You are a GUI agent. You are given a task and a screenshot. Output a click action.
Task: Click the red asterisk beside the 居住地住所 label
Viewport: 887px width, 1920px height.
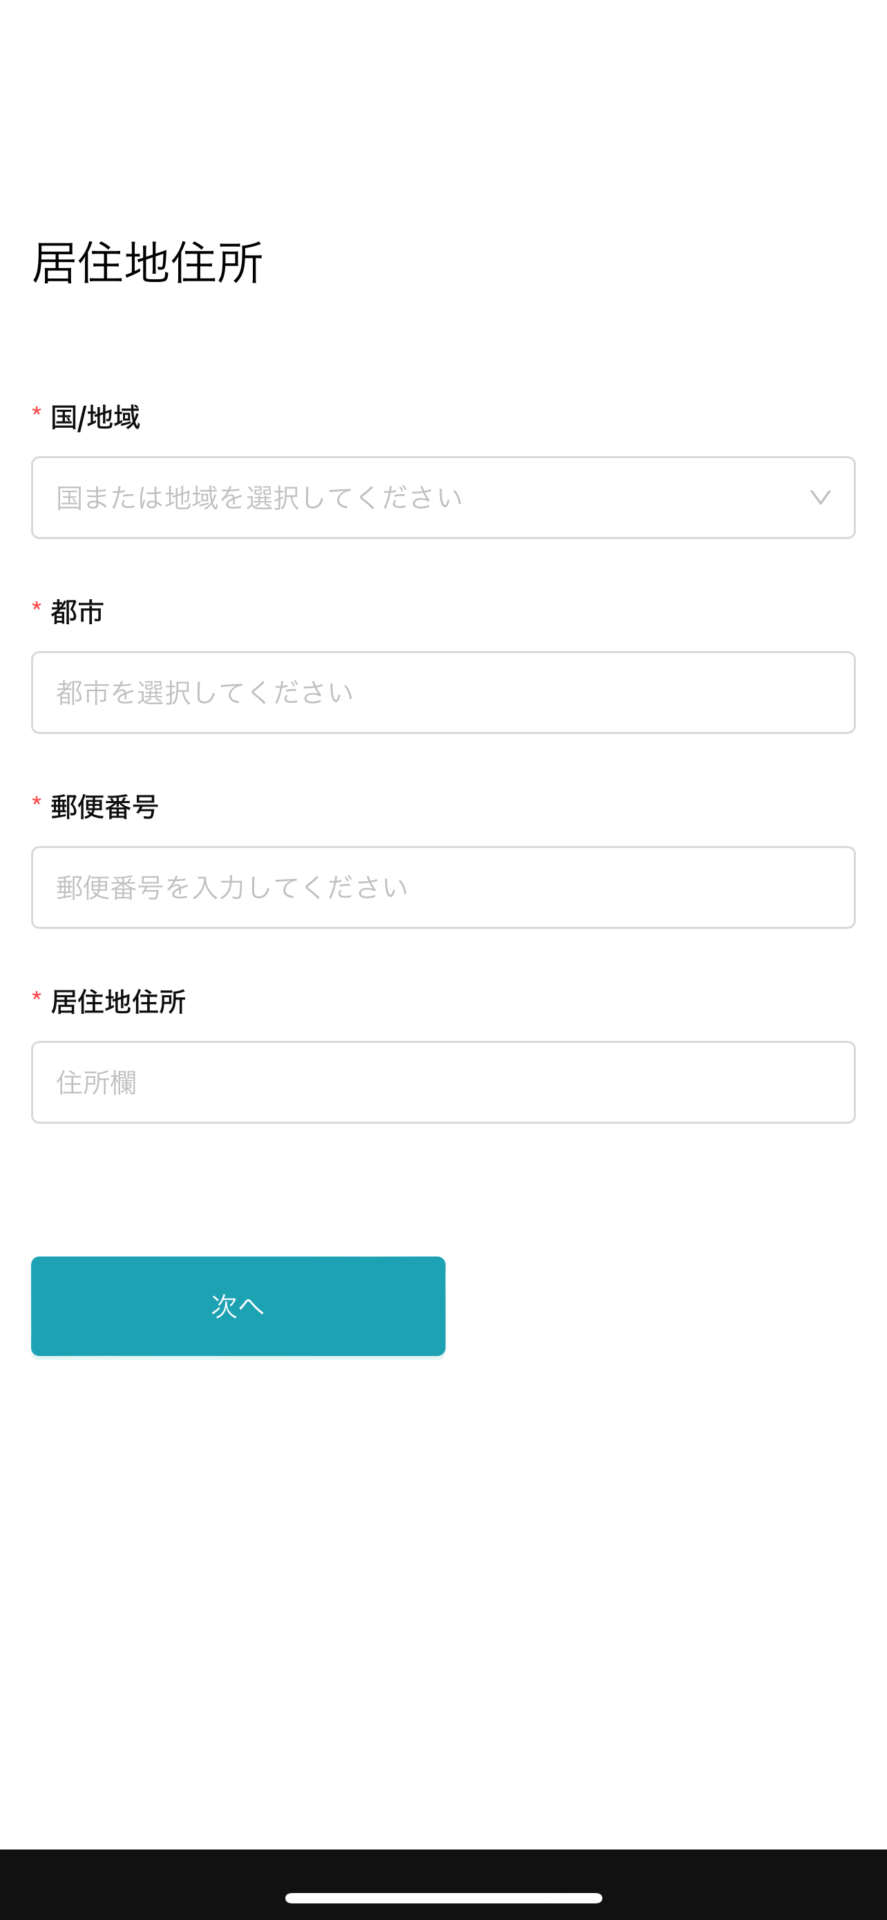point(37,998)
